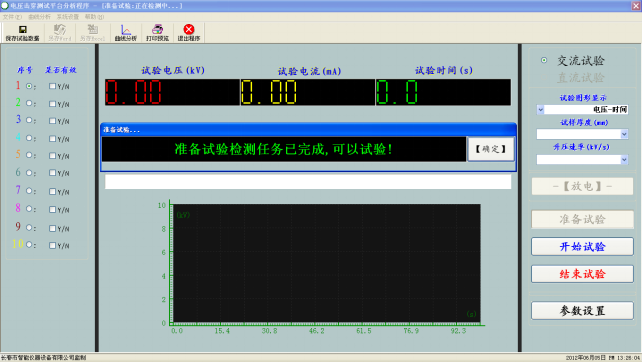Image resolution: width=642 pixels, height=363 pixels.
Task: Select sample number 2 radio button
Action: pyautogui.click(x=29, y=103)
